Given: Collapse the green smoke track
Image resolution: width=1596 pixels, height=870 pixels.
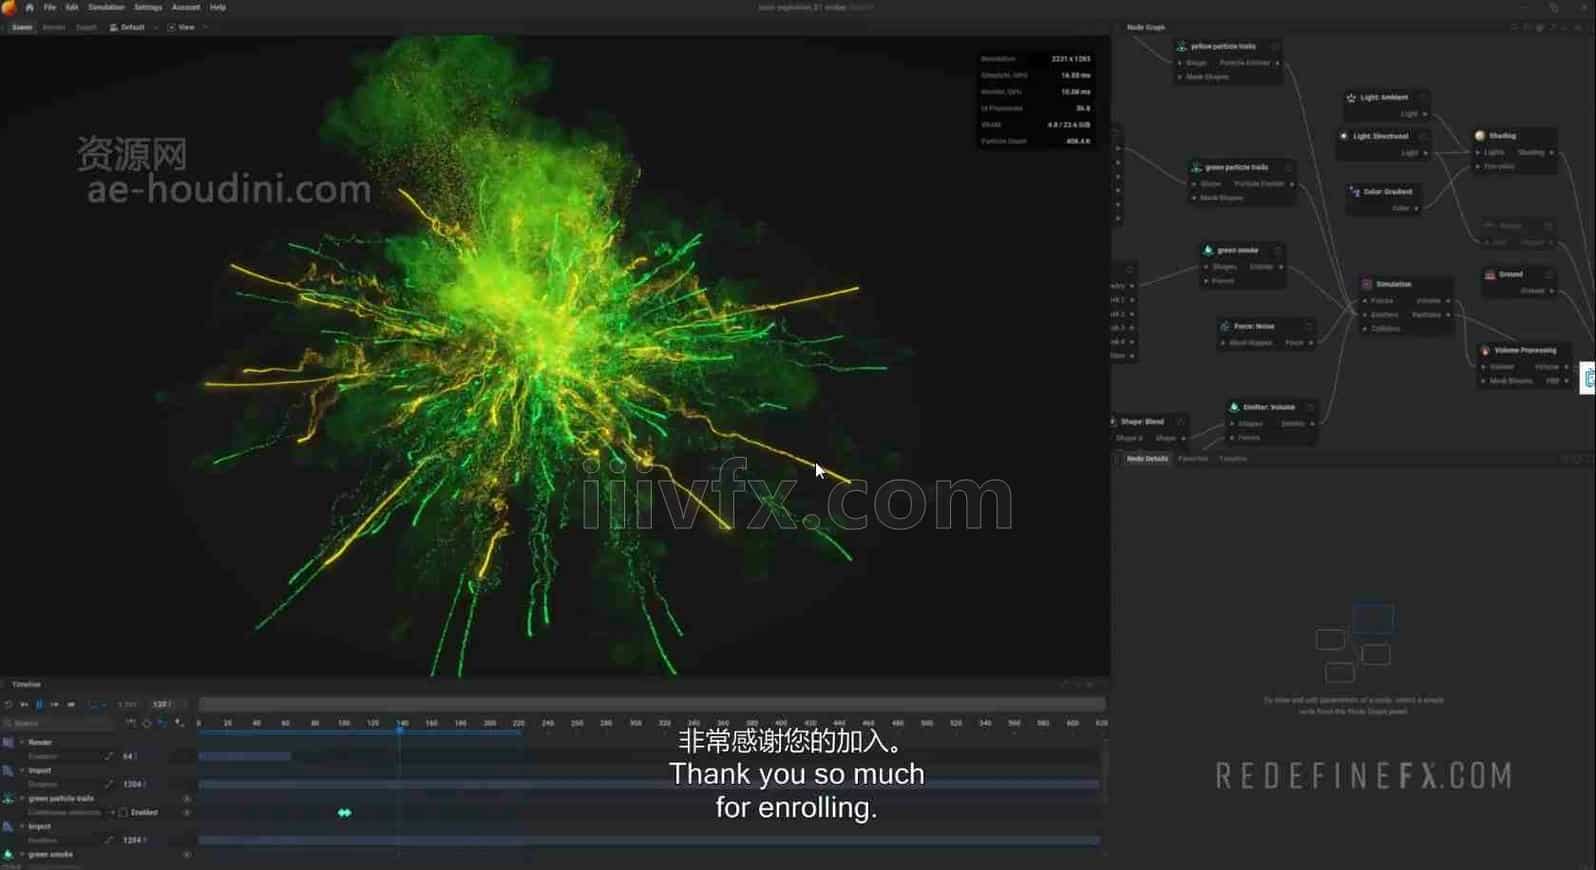Looking at the screenshot, I should click(22, 854).
